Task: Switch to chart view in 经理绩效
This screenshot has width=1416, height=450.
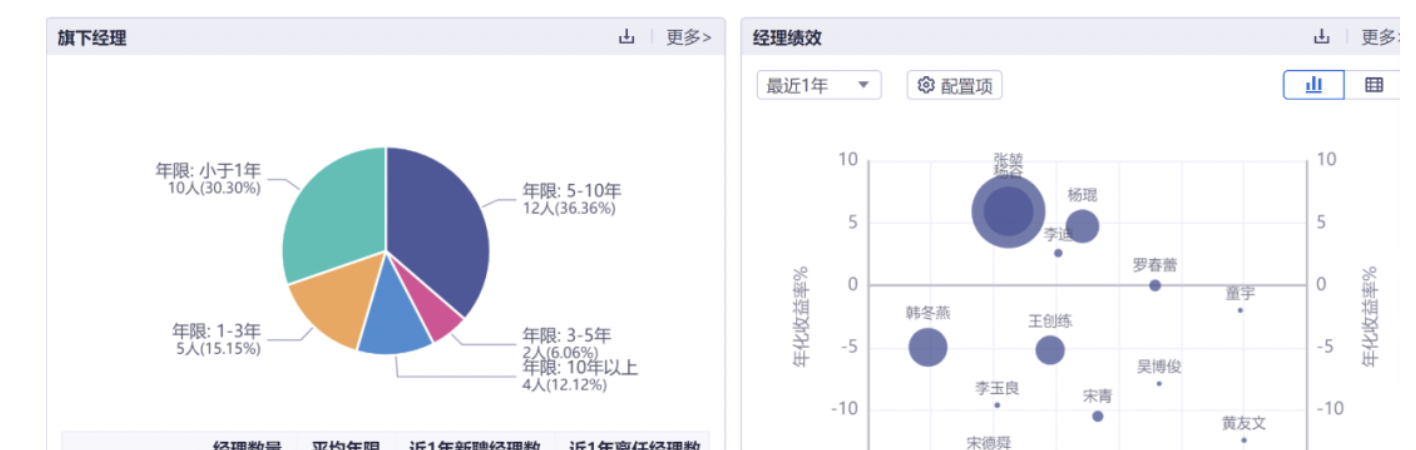Action: click(x=1314, y=85)
